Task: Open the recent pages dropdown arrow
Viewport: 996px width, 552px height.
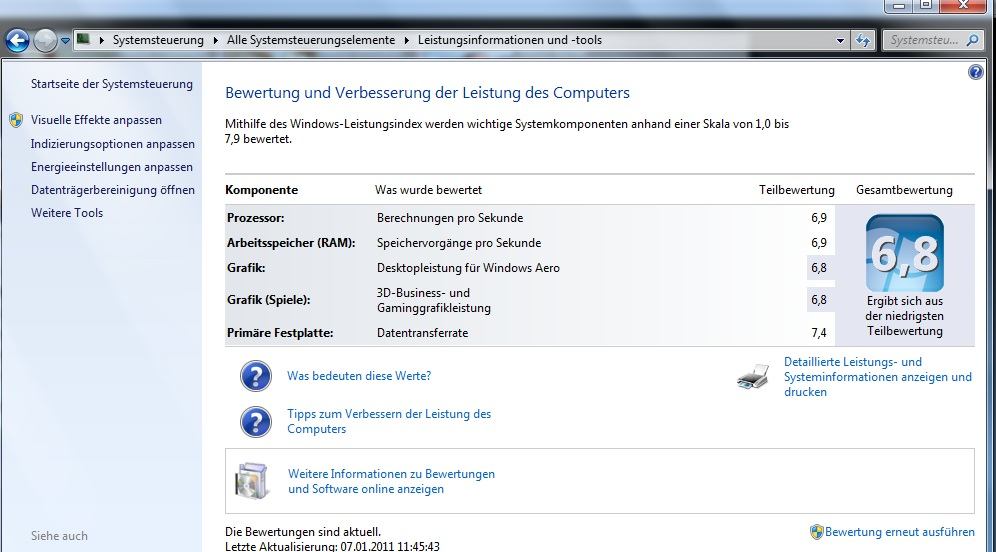Action: pos(65,41)
